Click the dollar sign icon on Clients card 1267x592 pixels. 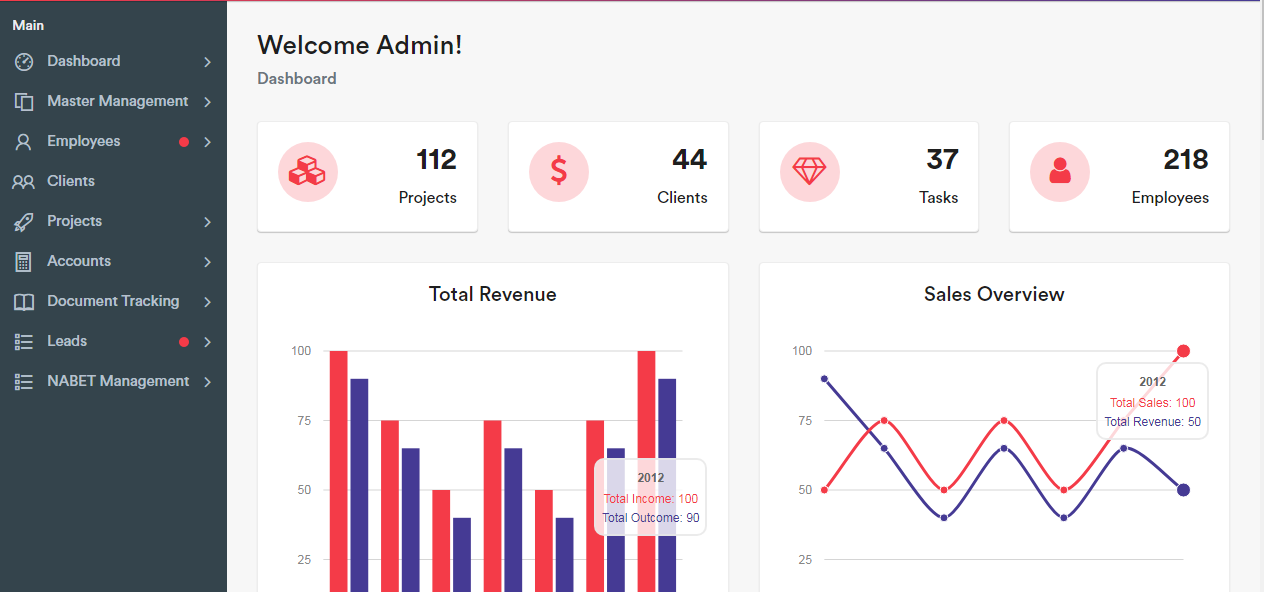558,172
